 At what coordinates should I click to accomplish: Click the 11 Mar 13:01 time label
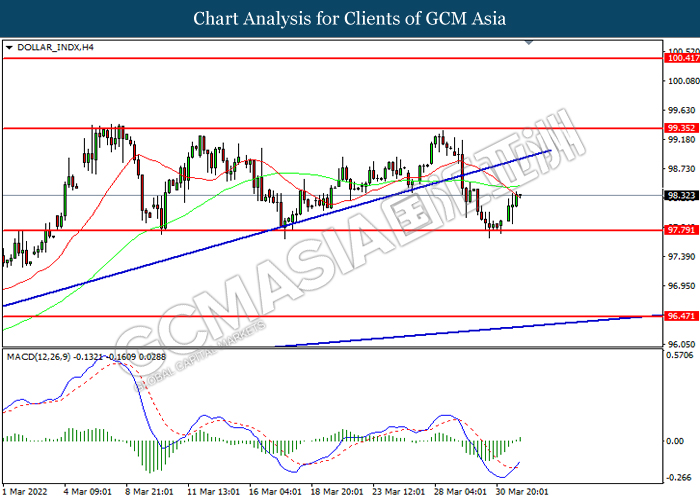[213, 492]
